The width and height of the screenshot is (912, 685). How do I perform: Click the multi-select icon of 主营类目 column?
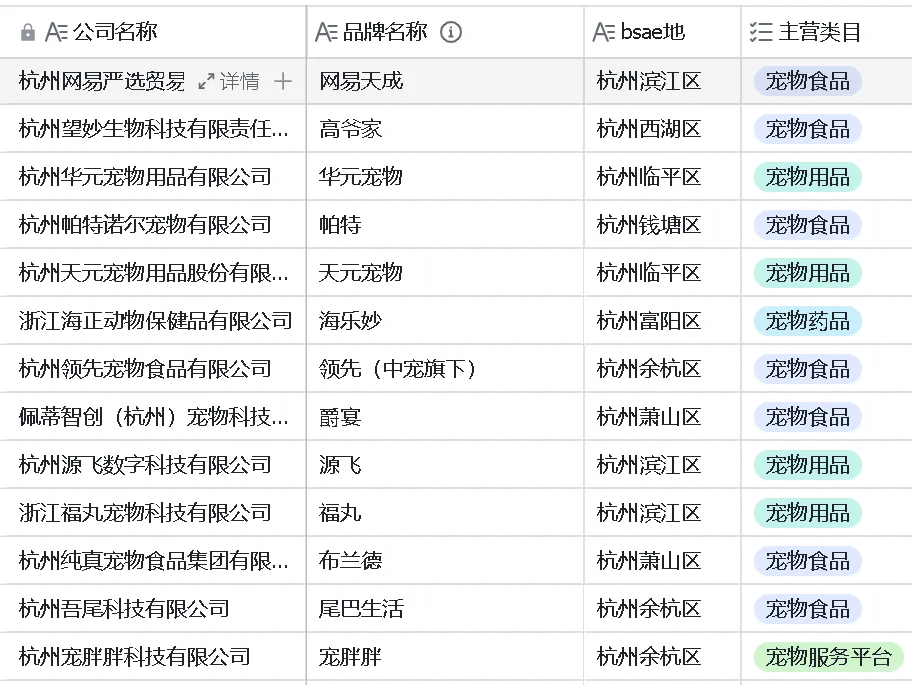[x=761, y=32]
